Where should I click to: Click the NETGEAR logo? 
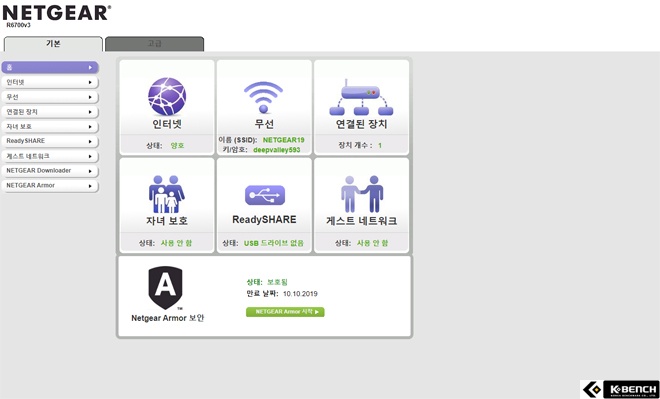tap(57, 13)
